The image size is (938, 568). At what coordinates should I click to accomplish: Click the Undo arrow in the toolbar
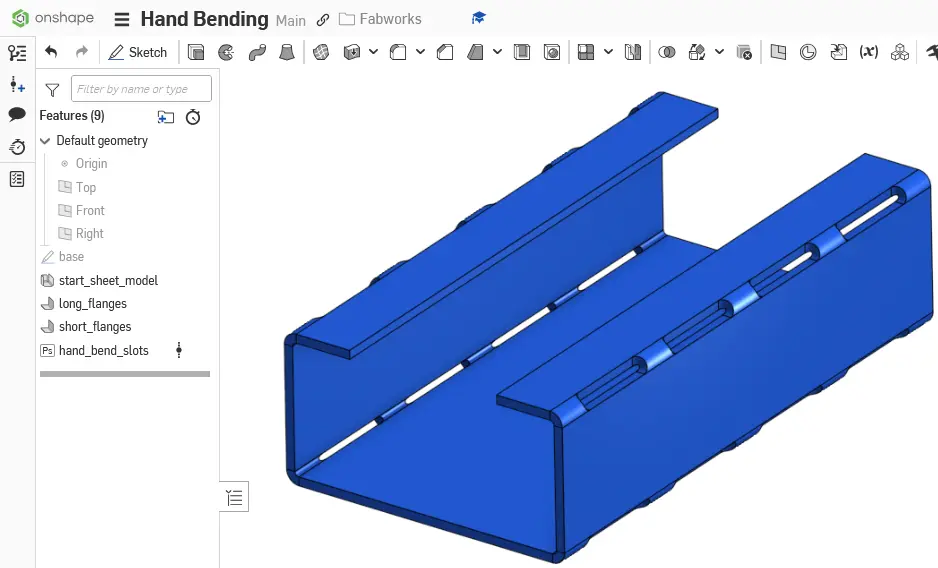pyautogui.click(x=51, y=52)
